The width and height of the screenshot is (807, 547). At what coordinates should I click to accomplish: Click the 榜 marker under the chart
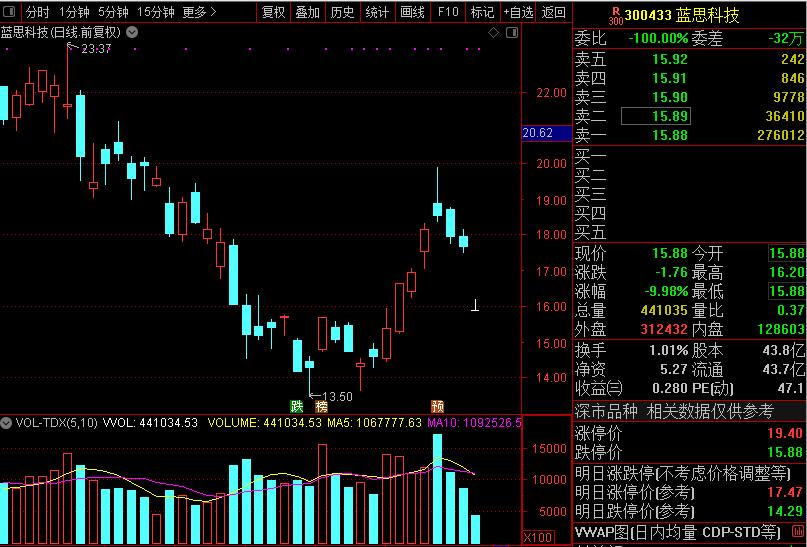coord(321,406)
